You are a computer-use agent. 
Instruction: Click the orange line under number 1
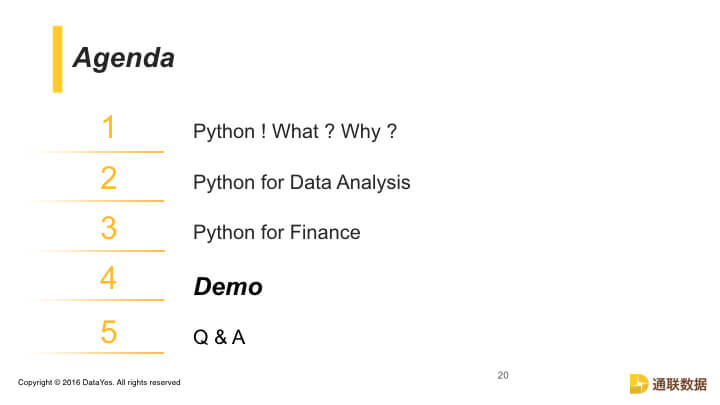[x=100, y=152]
